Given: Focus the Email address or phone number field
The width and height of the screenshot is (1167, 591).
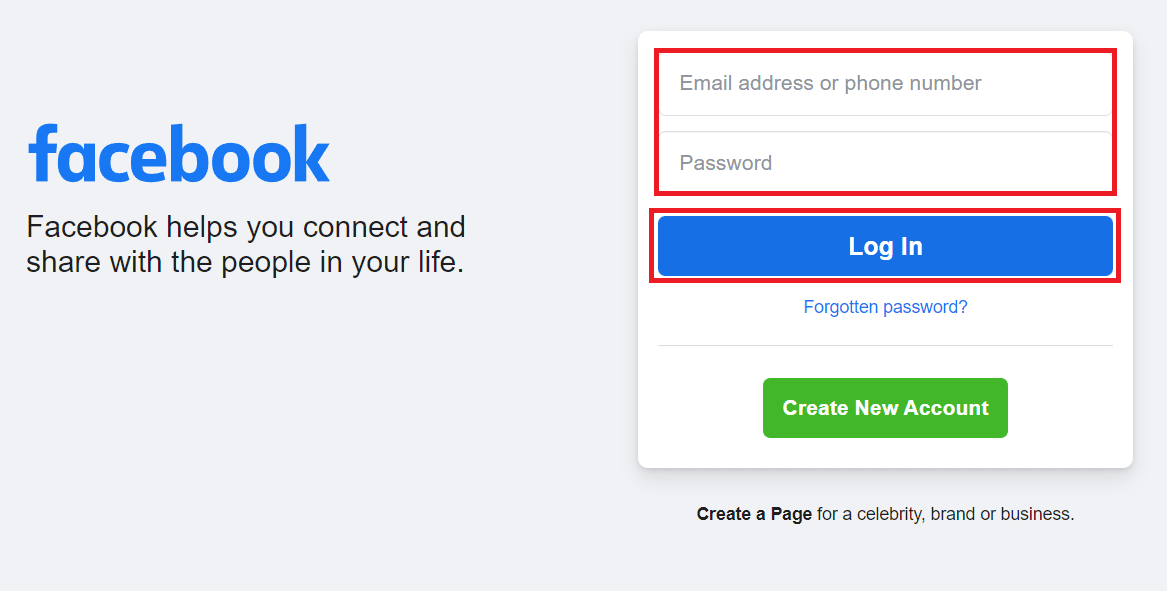Looking at the screenshot, I should [884, 84].
